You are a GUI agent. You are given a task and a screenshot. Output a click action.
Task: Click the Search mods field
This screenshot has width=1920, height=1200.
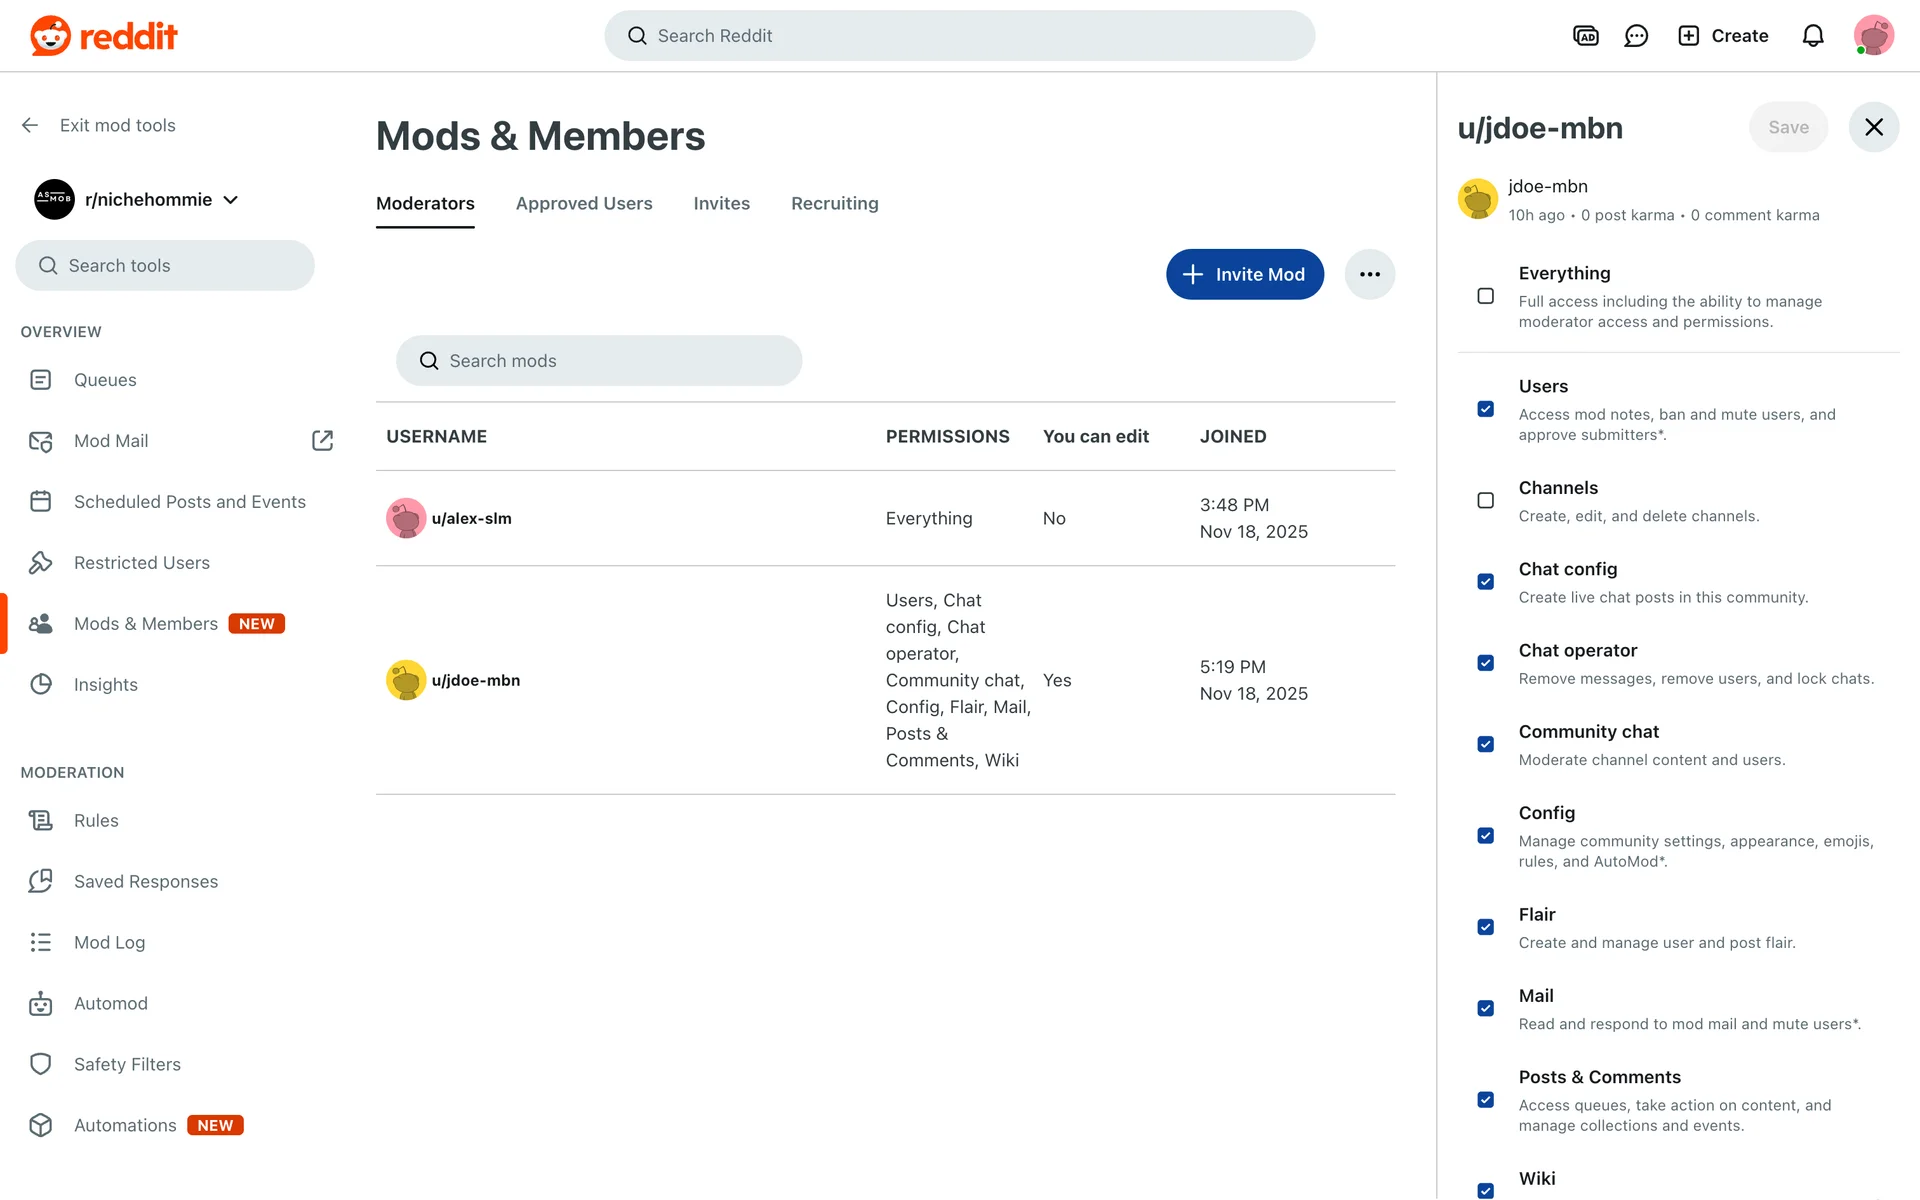[x=599, y=361]
